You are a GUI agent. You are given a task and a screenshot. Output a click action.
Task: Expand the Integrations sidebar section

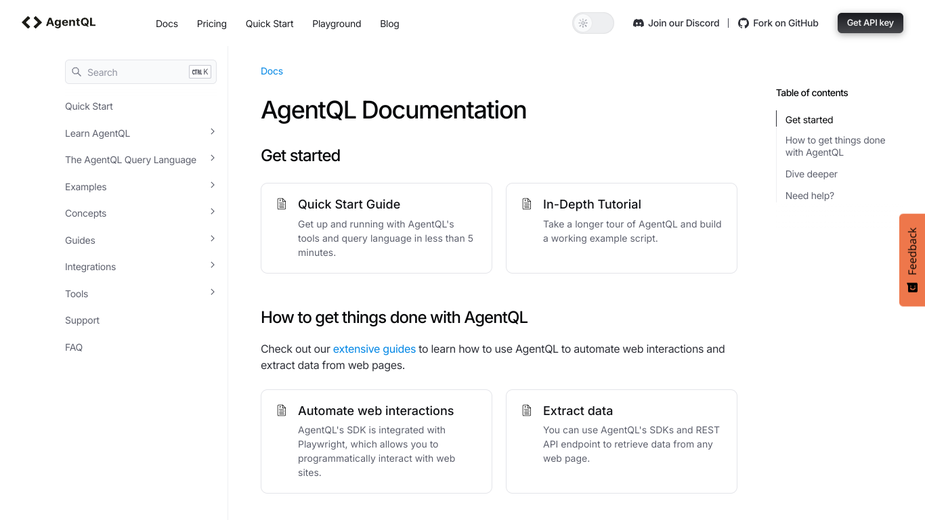212,265
